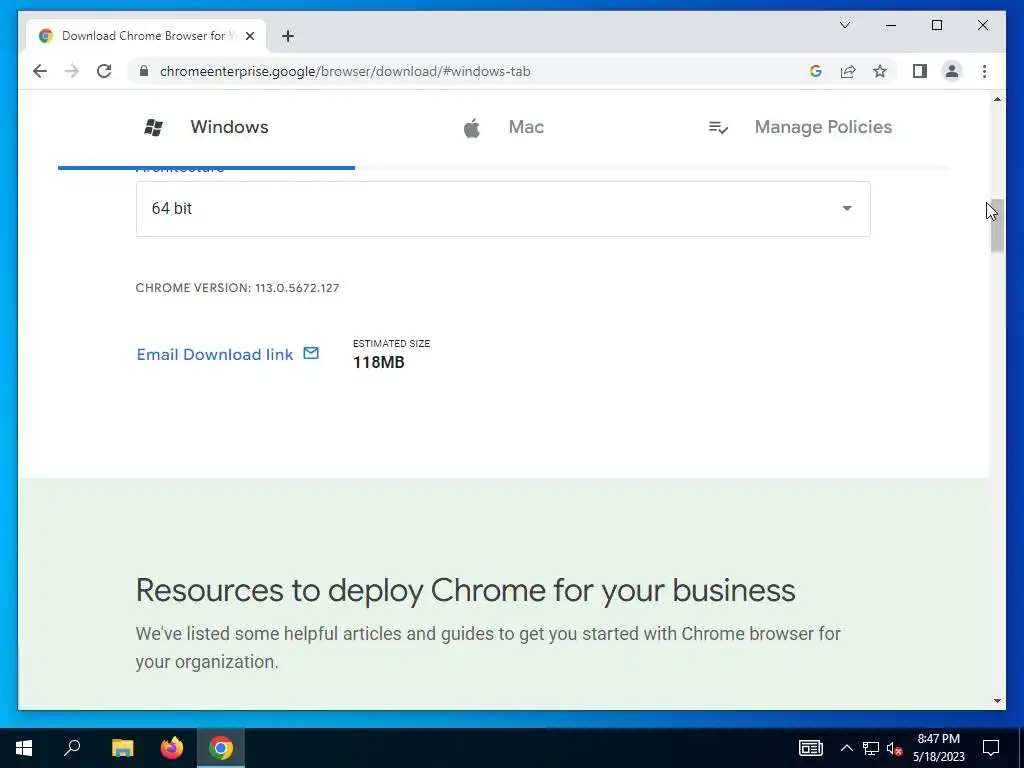Show hidden system tray icons
1024x768 pixels.
tap(846, 748)
